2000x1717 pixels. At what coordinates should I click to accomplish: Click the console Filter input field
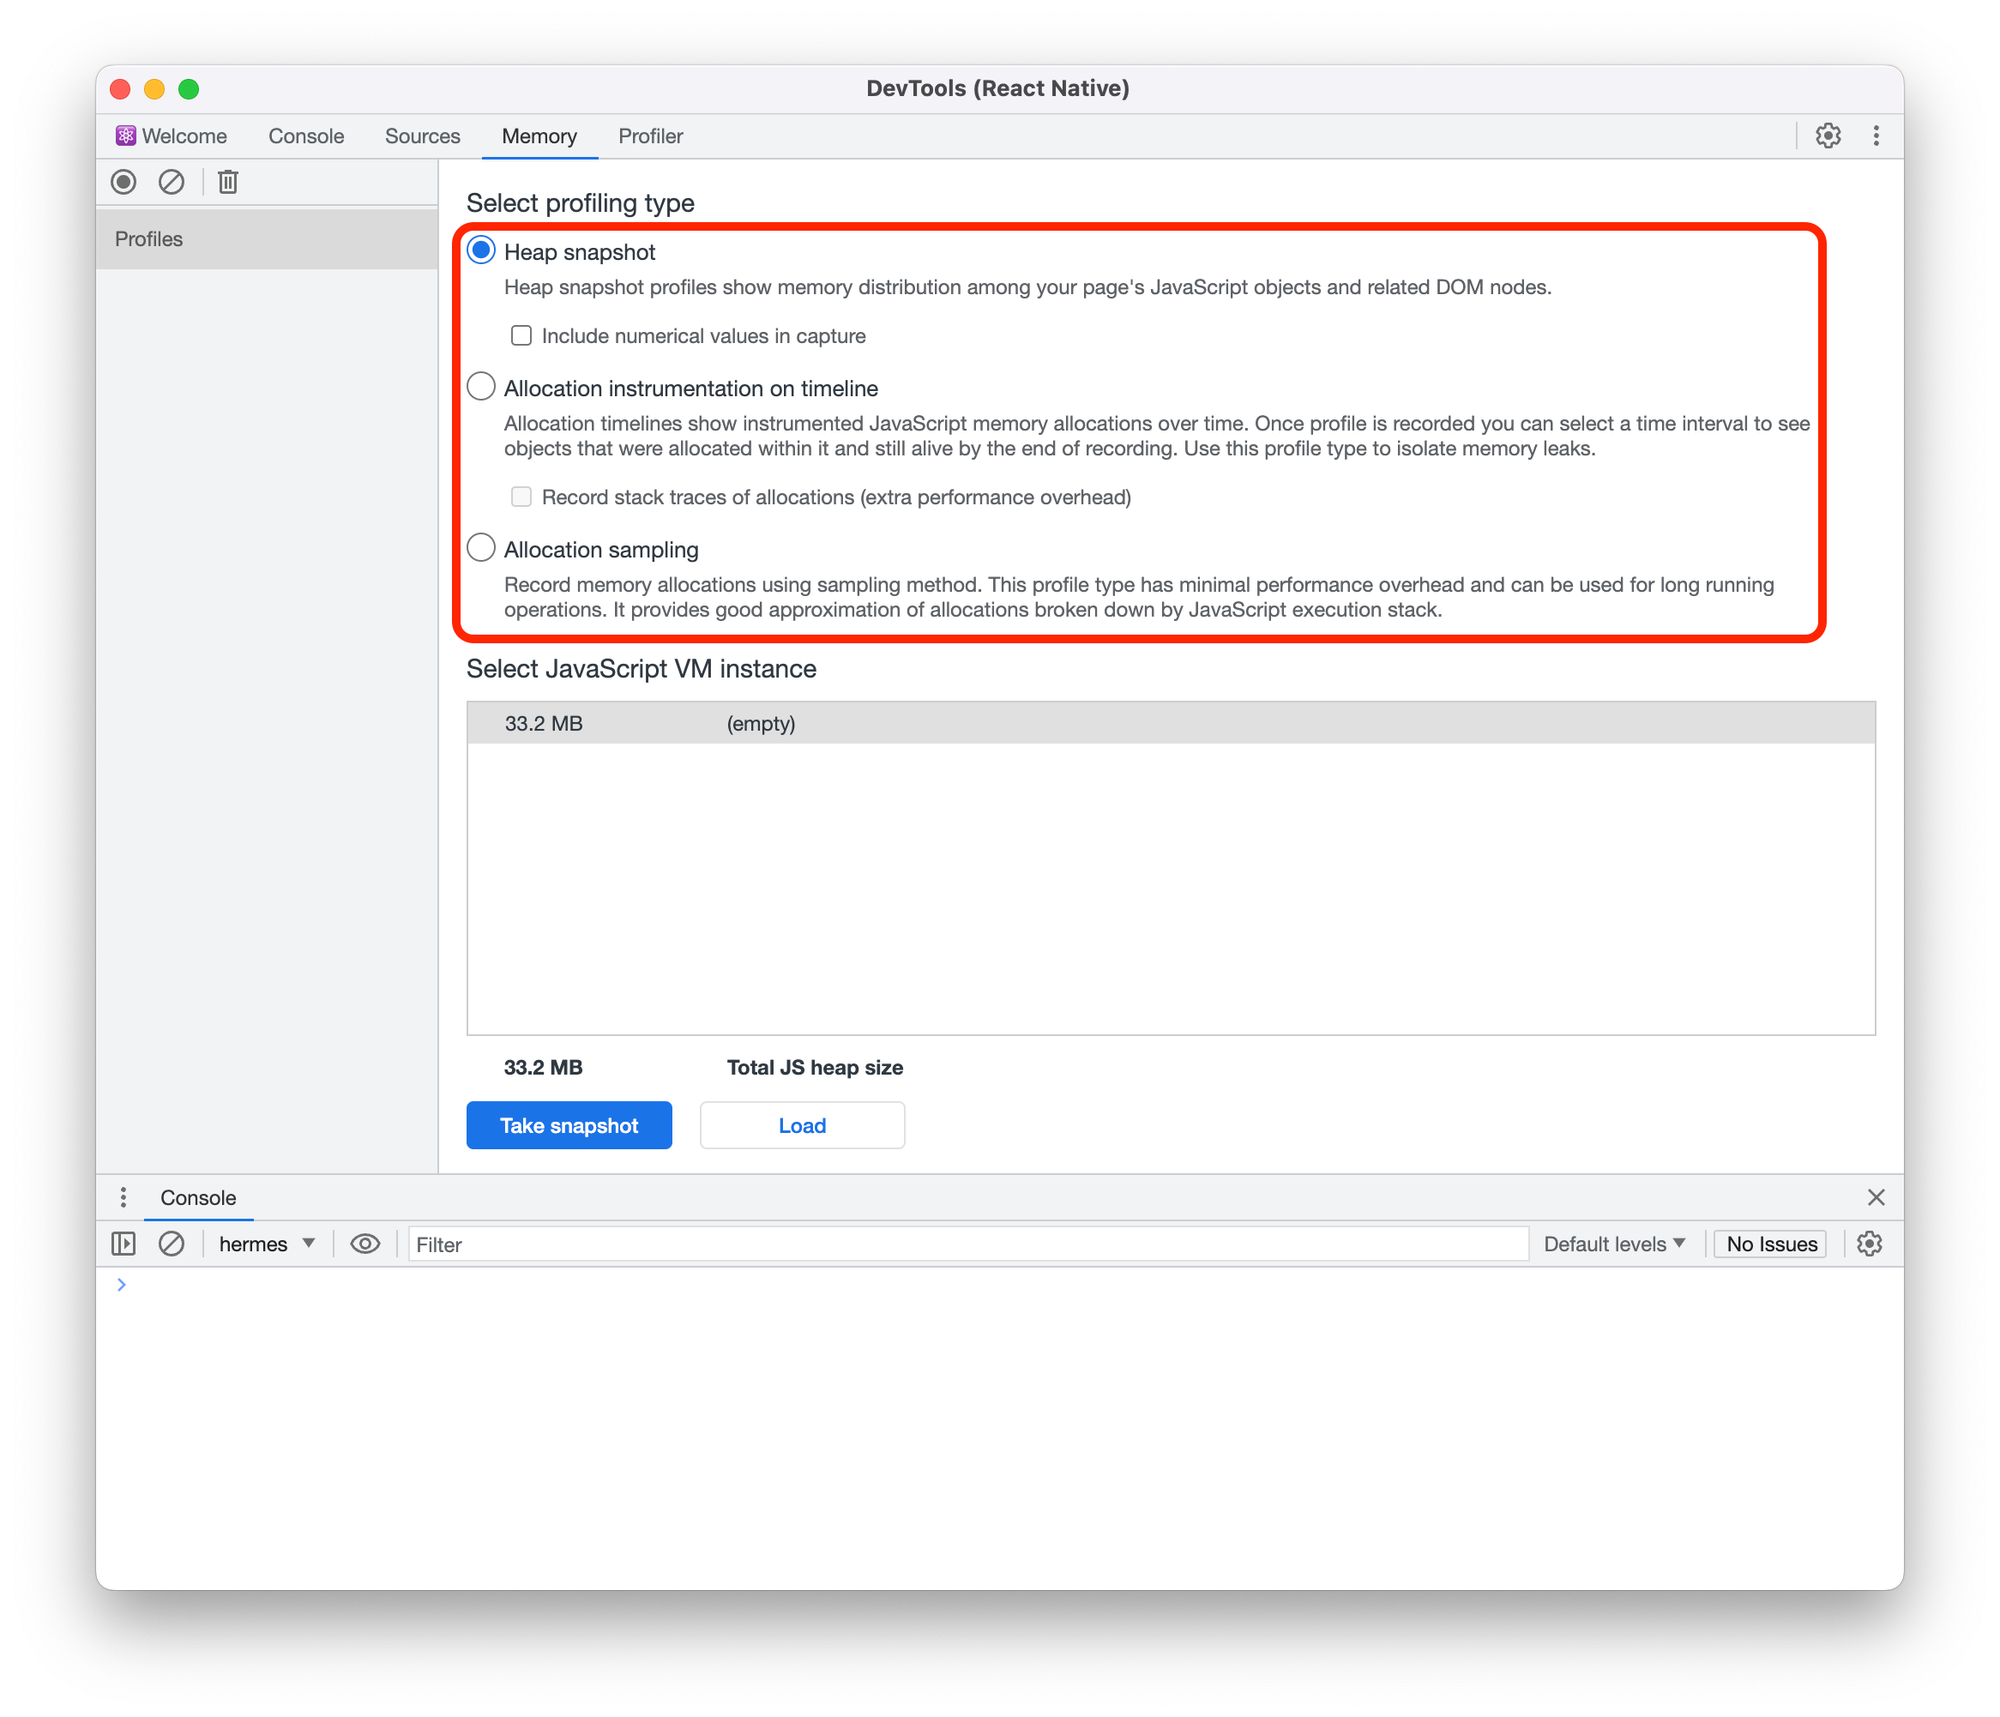point(968,1243)
